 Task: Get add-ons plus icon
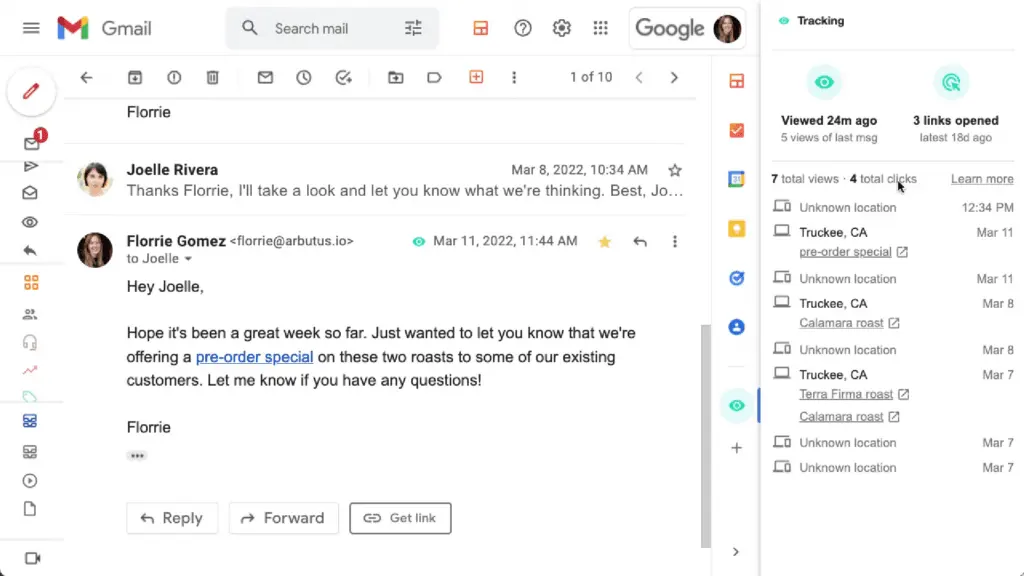pos(737,448)
